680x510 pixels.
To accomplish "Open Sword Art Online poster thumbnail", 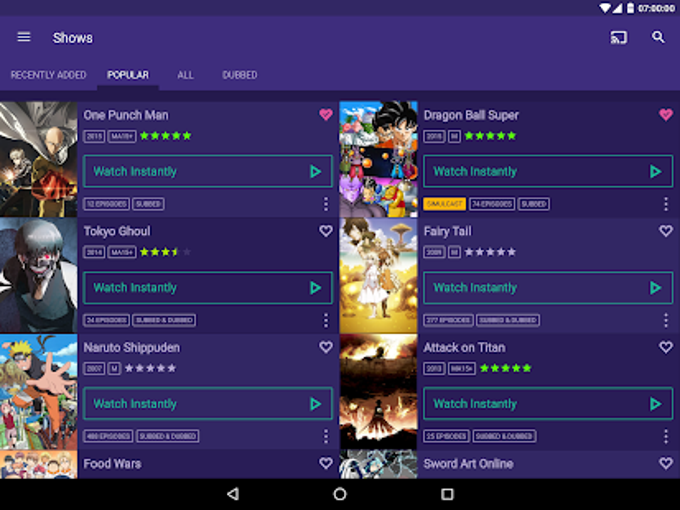I will (379, 464).
